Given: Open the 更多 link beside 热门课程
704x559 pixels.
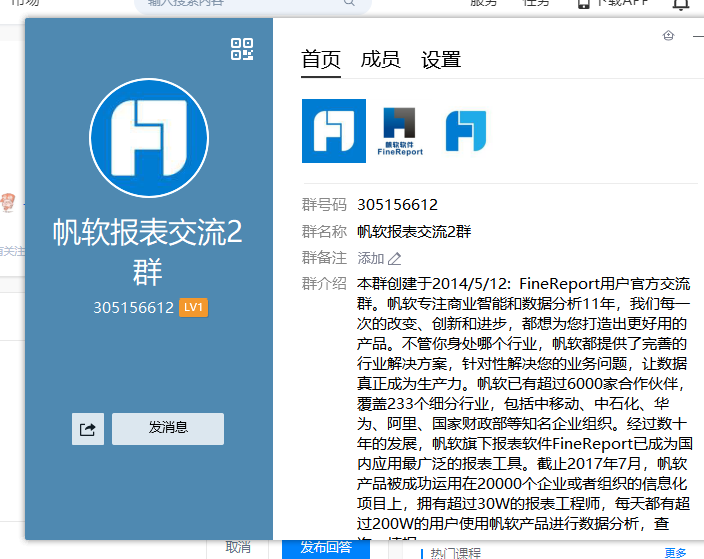Looking at the screenshot, I should [675, 553].
